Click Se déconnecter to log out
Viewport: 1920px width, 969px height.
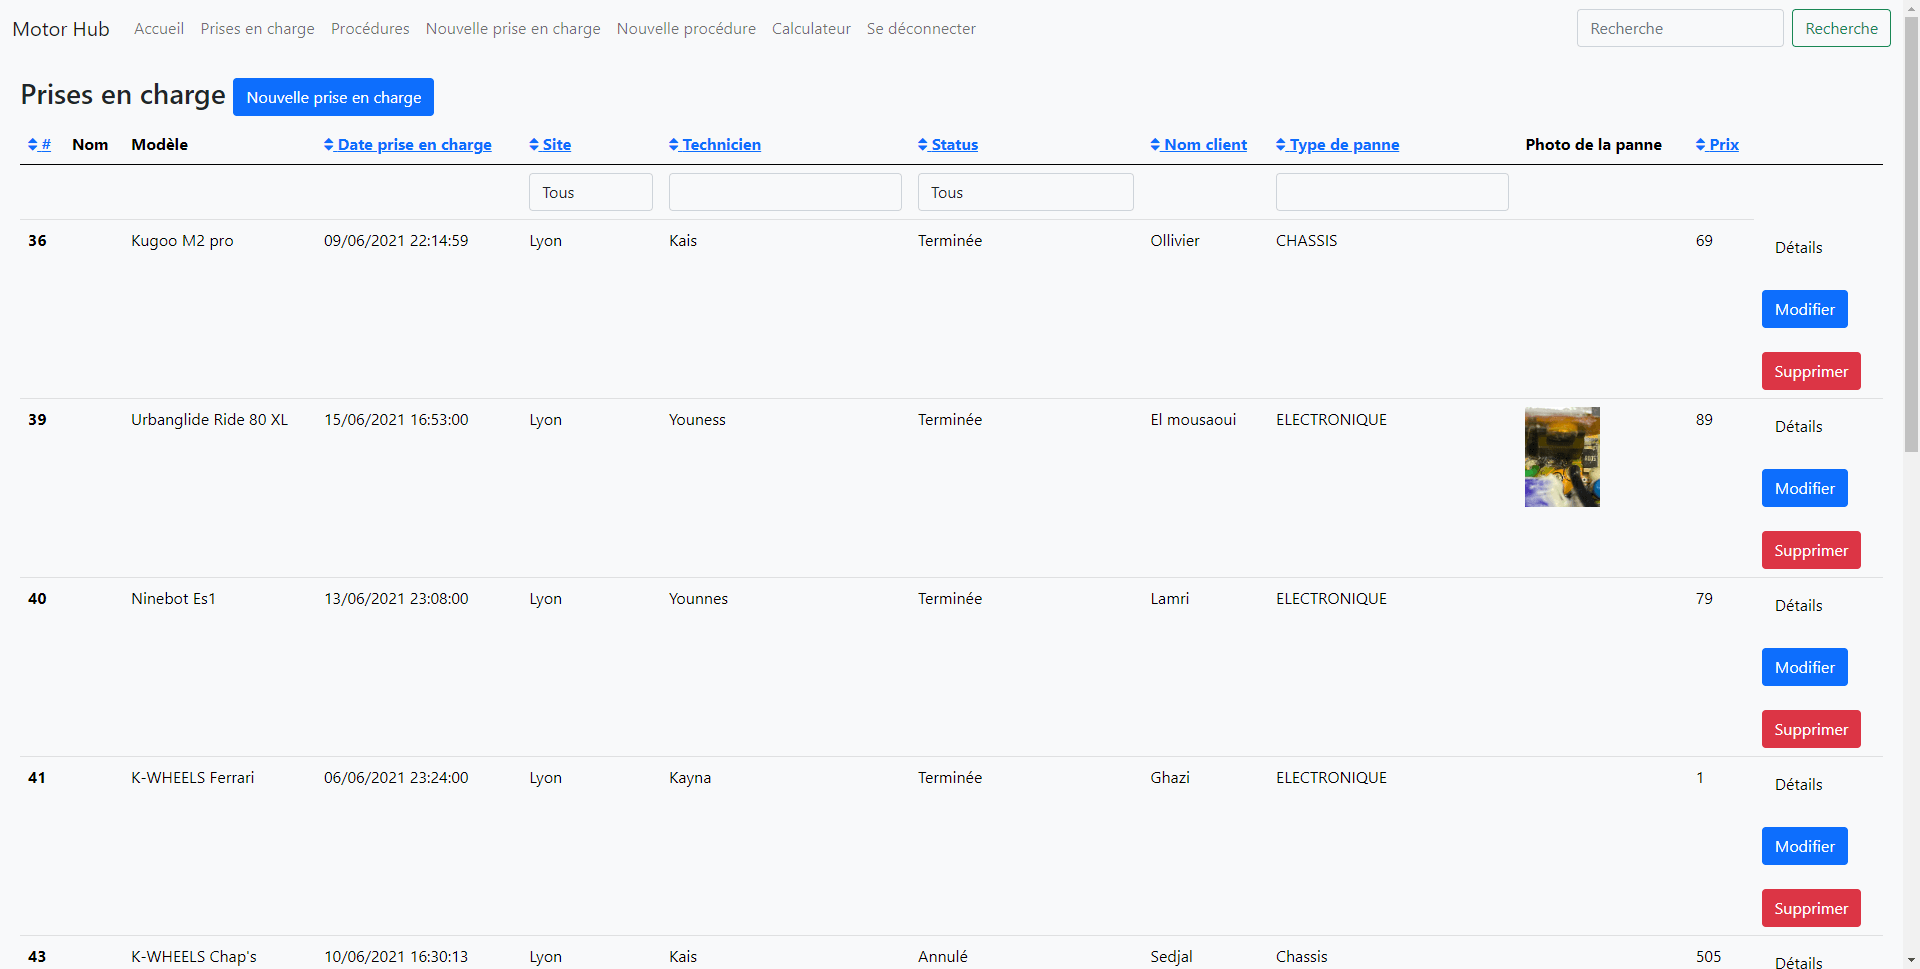[x=921, y=29]
